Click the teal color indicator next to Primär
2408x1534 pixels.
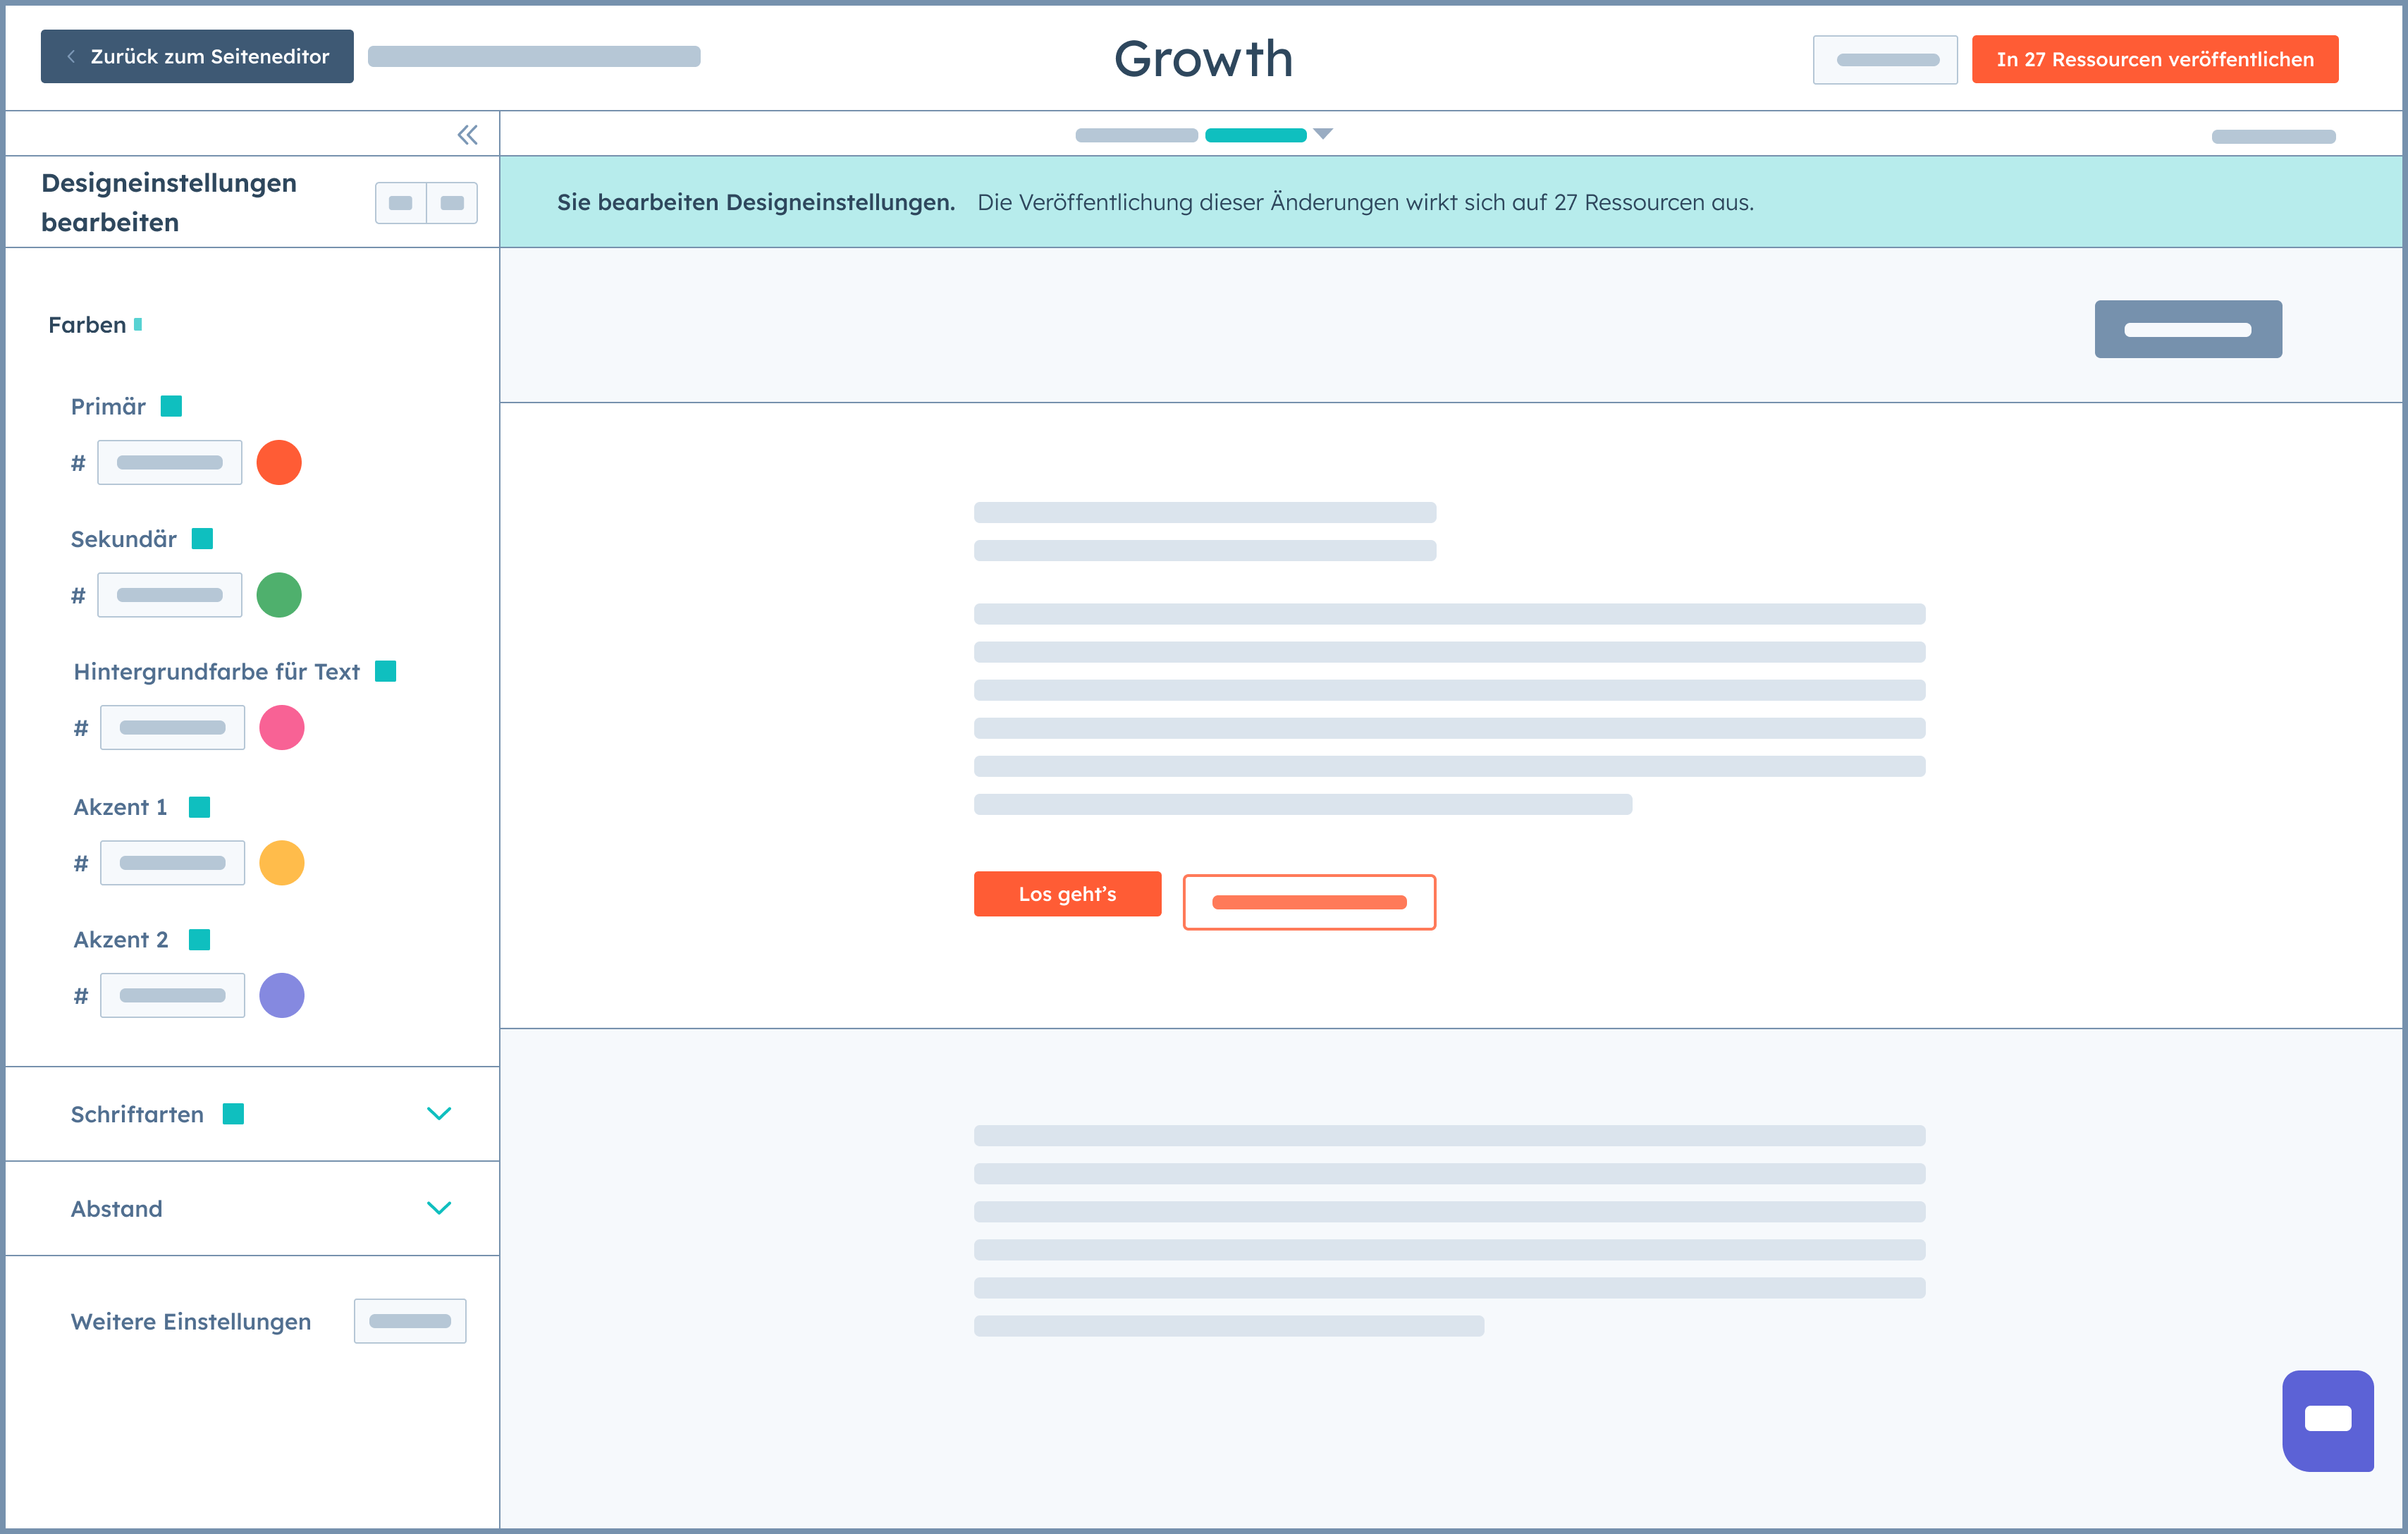click(171, 405)
